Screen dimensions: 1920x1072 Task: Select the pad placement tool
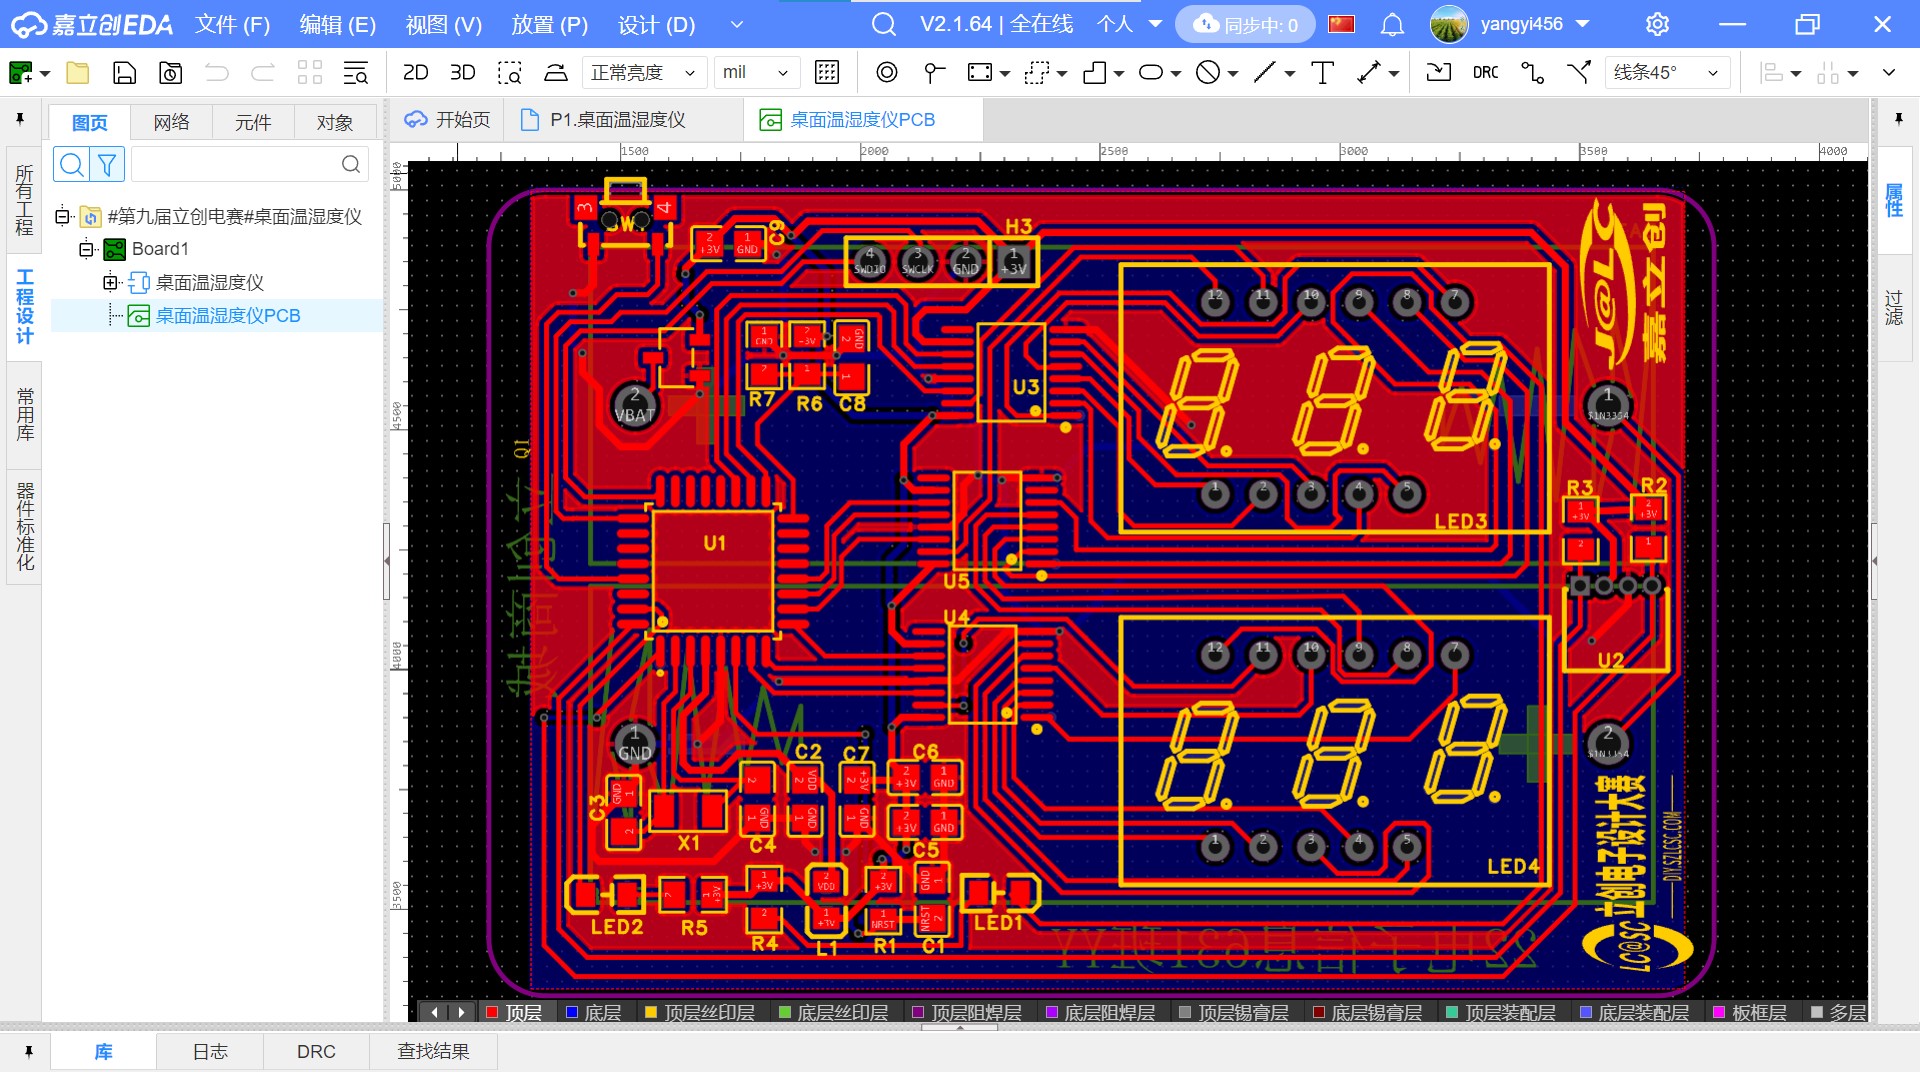click(x=934, y=72)
